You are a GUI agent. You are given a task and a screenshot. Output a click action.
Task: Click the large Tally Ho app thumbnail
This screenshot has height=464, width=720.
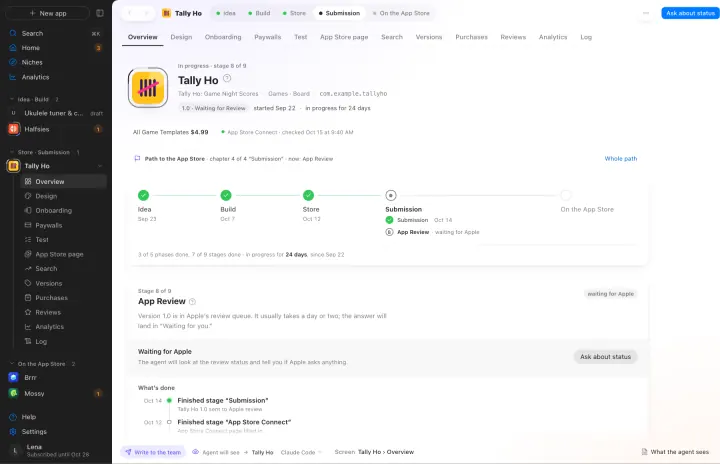pyautogui.click(x=148, y=87)
